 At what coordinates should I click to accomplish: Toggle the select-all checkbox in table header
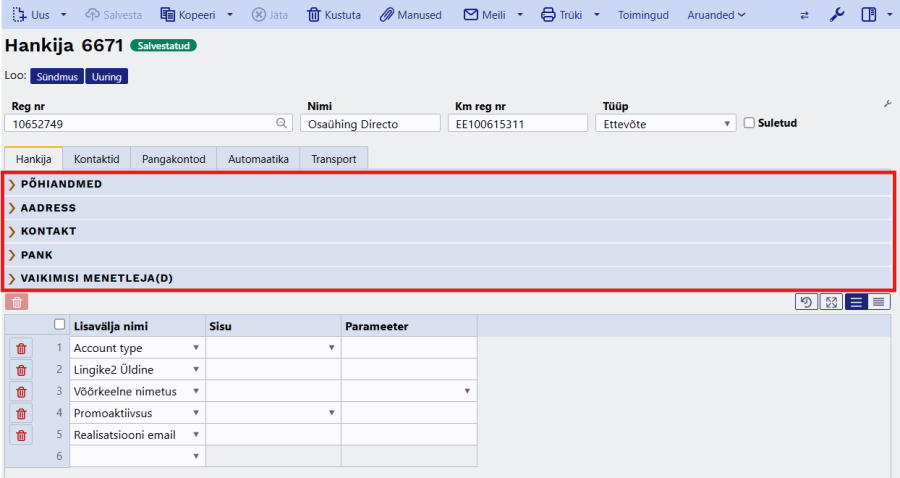tap(60, 324)
